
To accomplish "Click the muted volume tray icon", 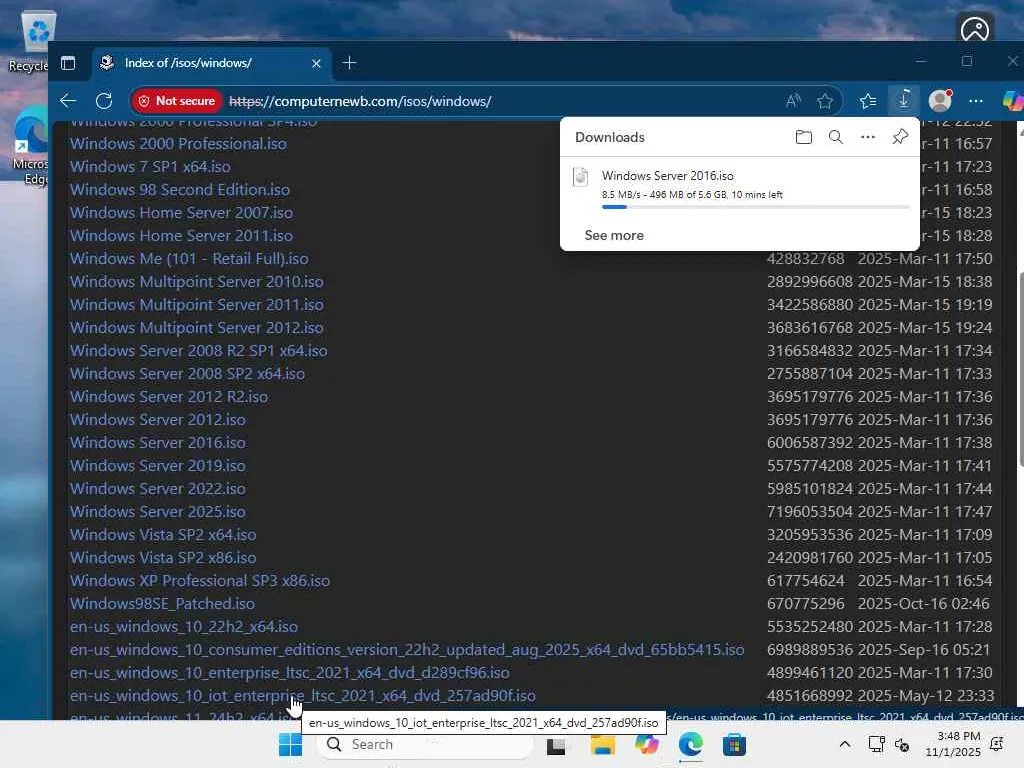I will 903,744.
